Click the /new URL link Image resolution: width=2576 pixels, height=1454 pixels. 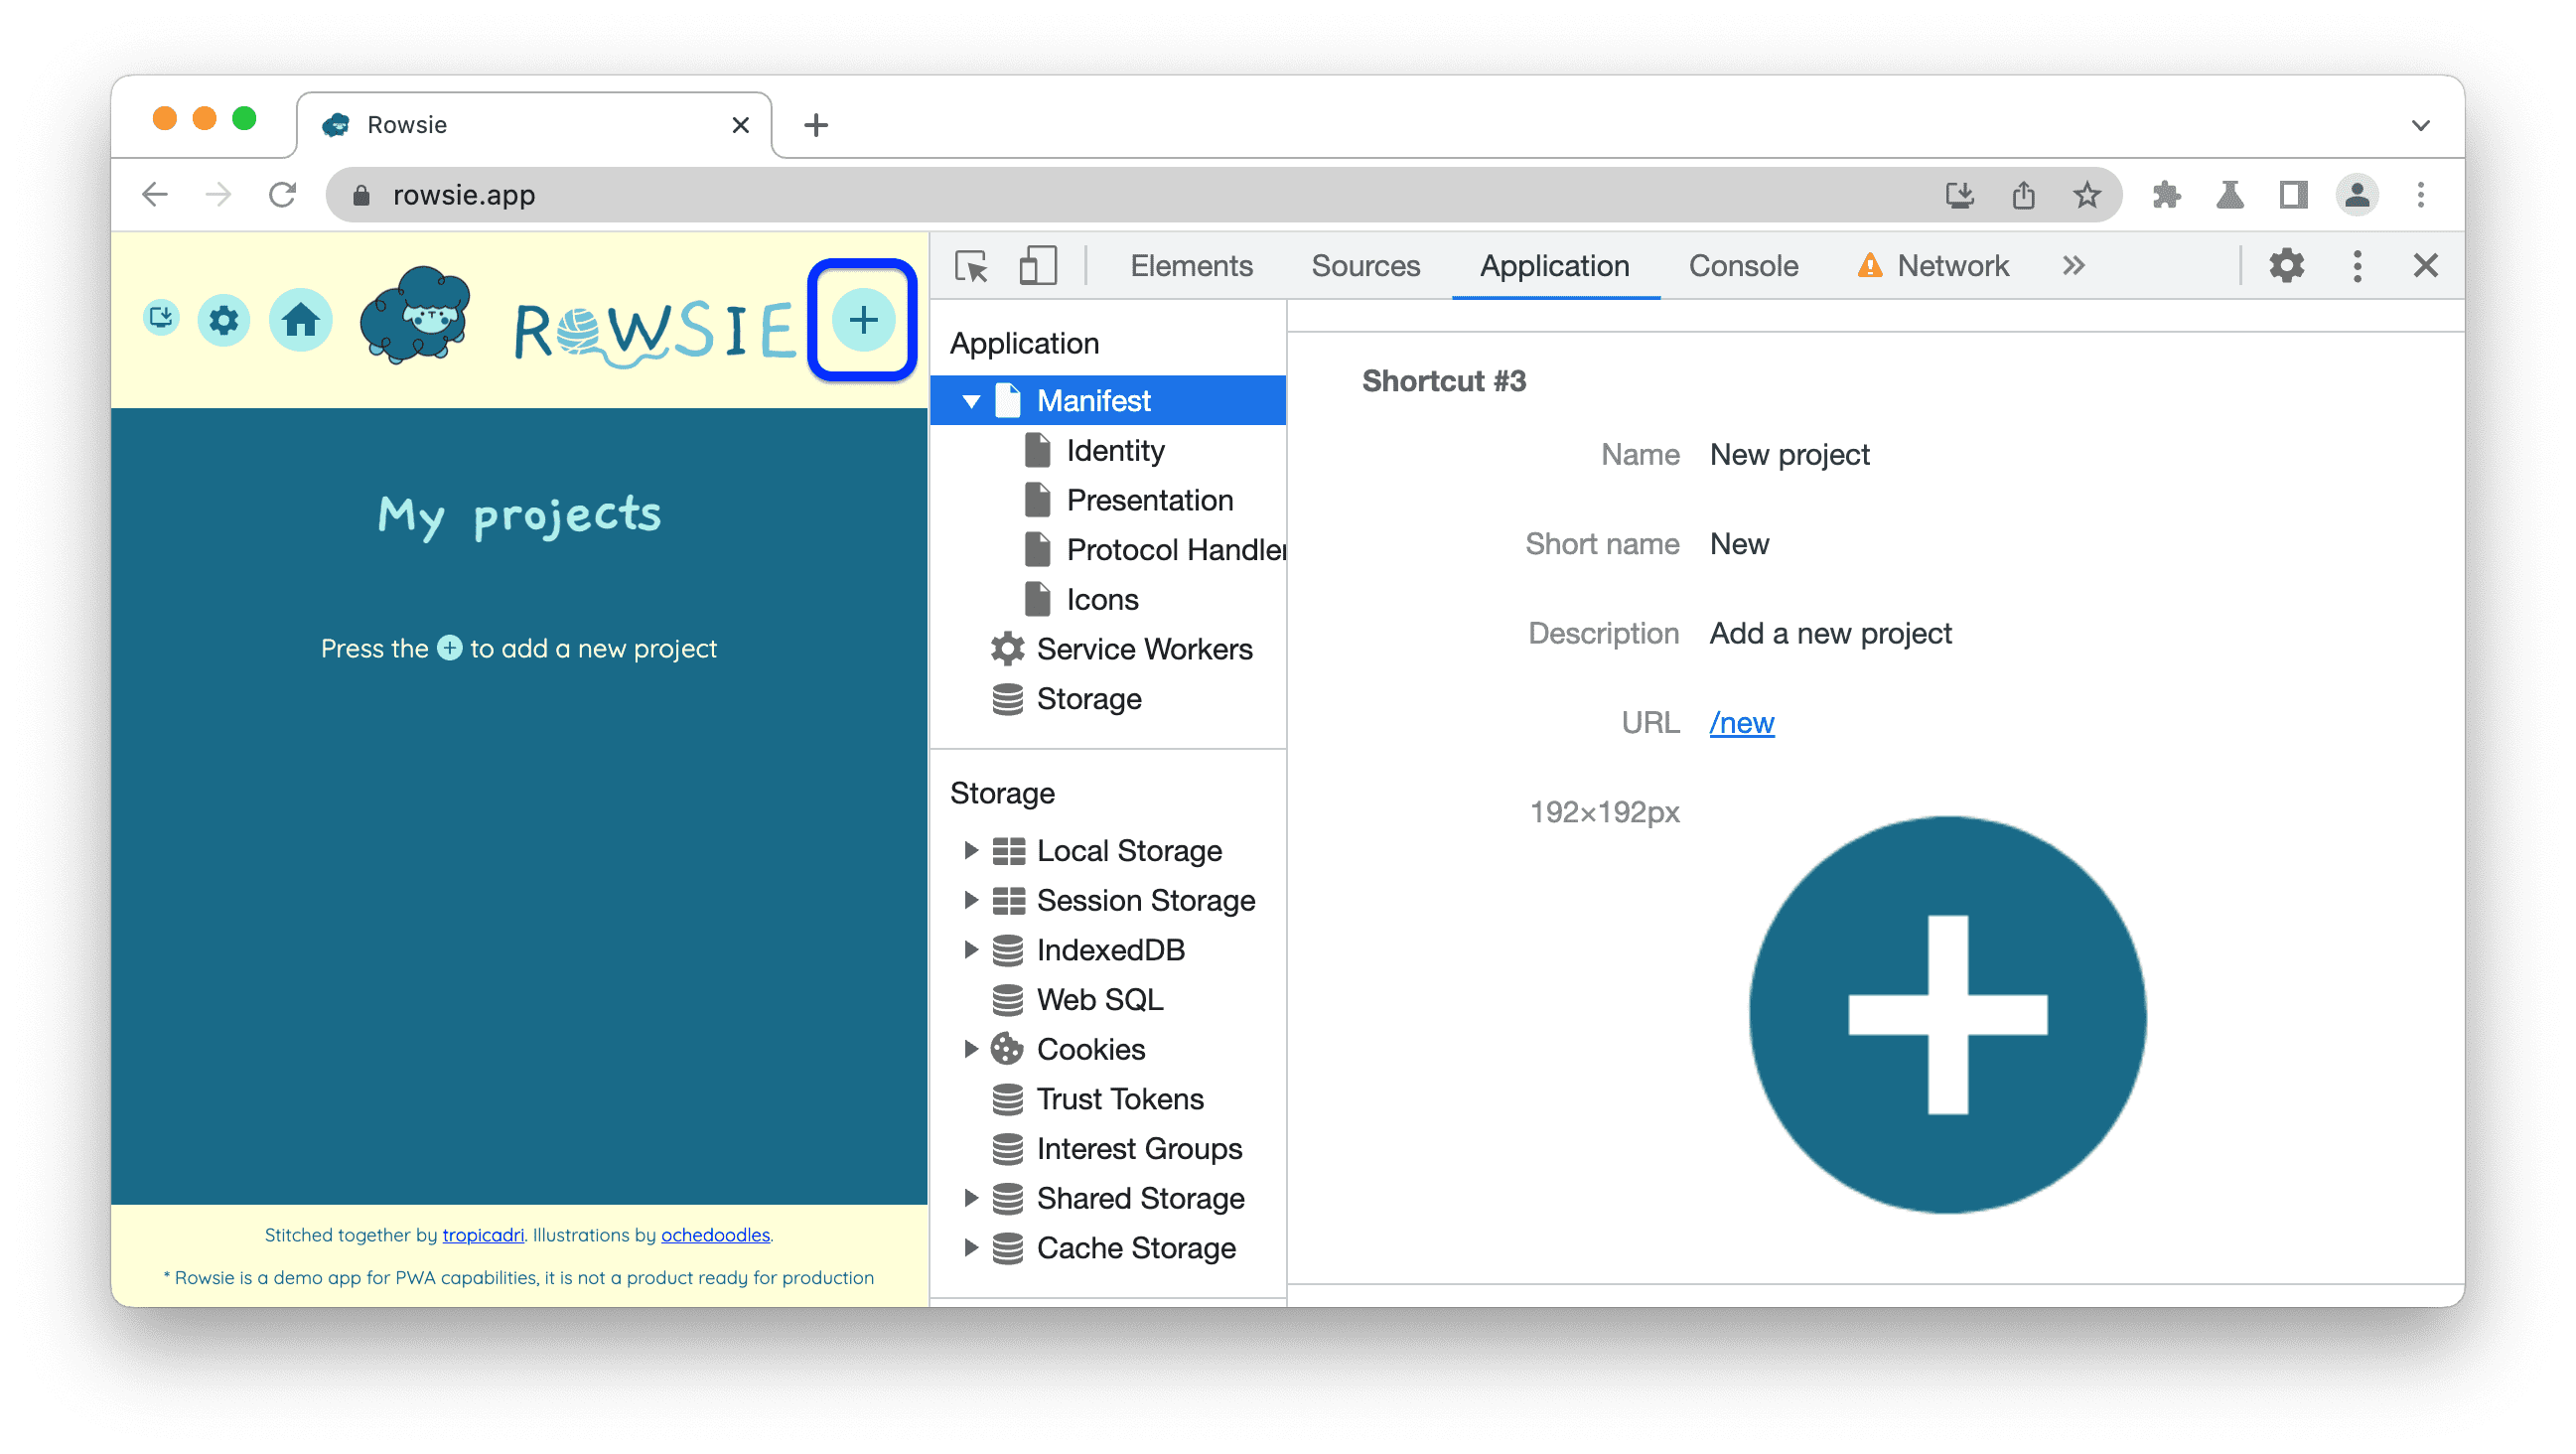click(x=1743, y=722)
